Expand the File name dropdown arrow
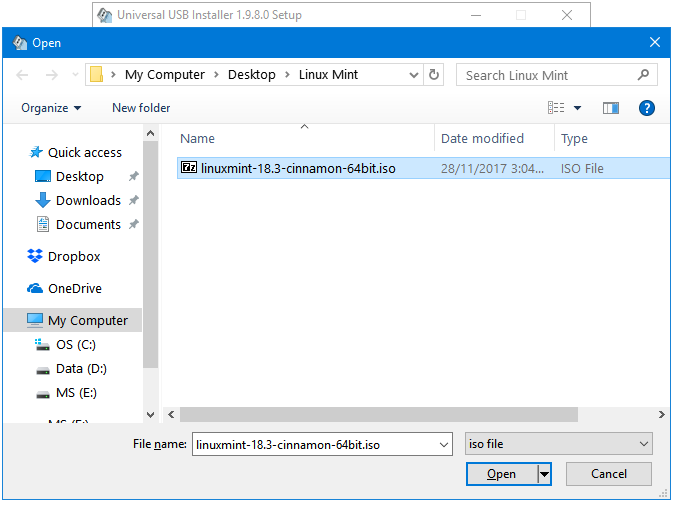The image size is (674, 505). coord(444,444)
